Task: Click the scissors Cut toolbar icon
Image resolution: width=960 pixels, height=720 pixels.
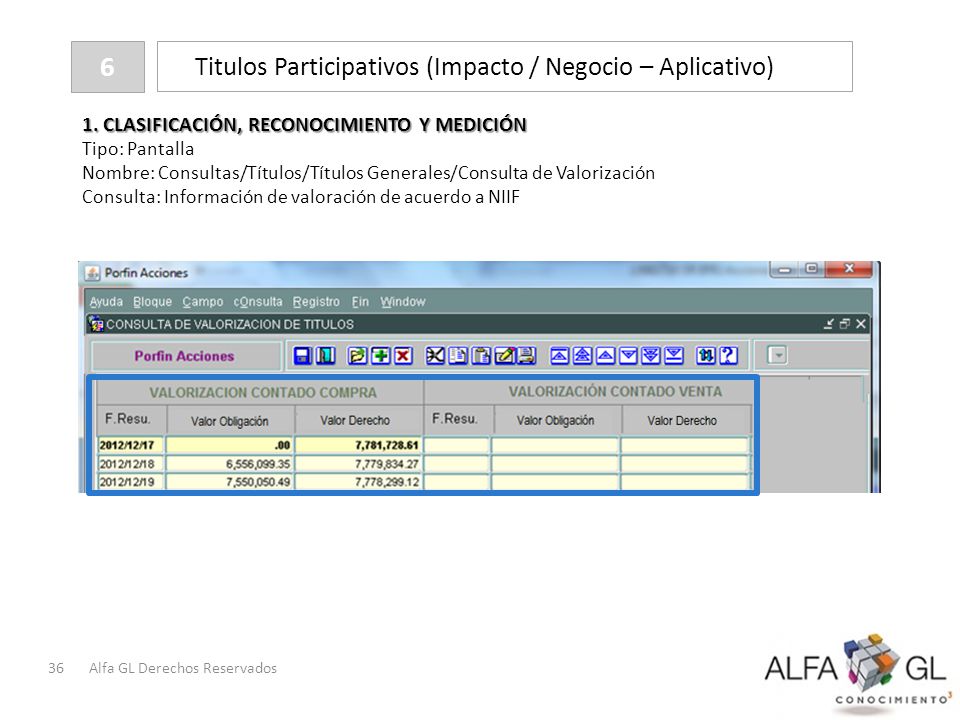Action: click(435, 356)
